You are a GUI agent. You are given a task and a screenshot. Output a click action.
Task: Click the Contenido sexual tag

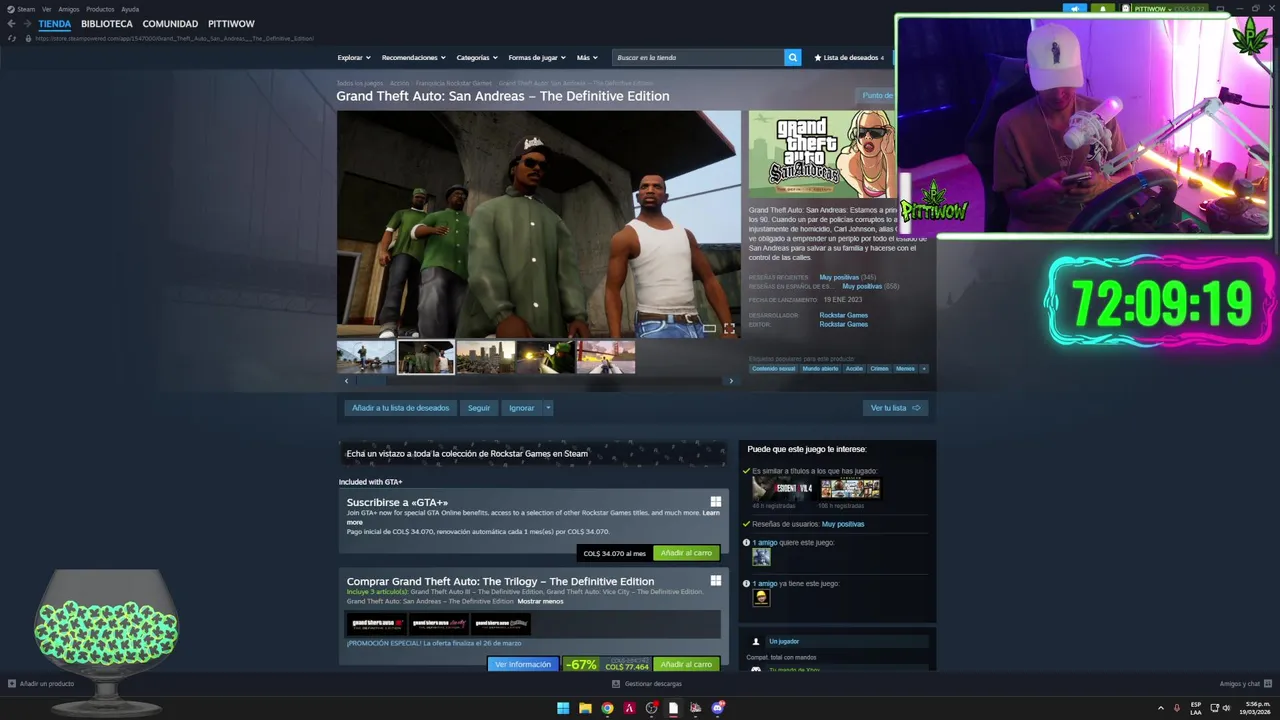pyautogui.click(x=773, y=368)
